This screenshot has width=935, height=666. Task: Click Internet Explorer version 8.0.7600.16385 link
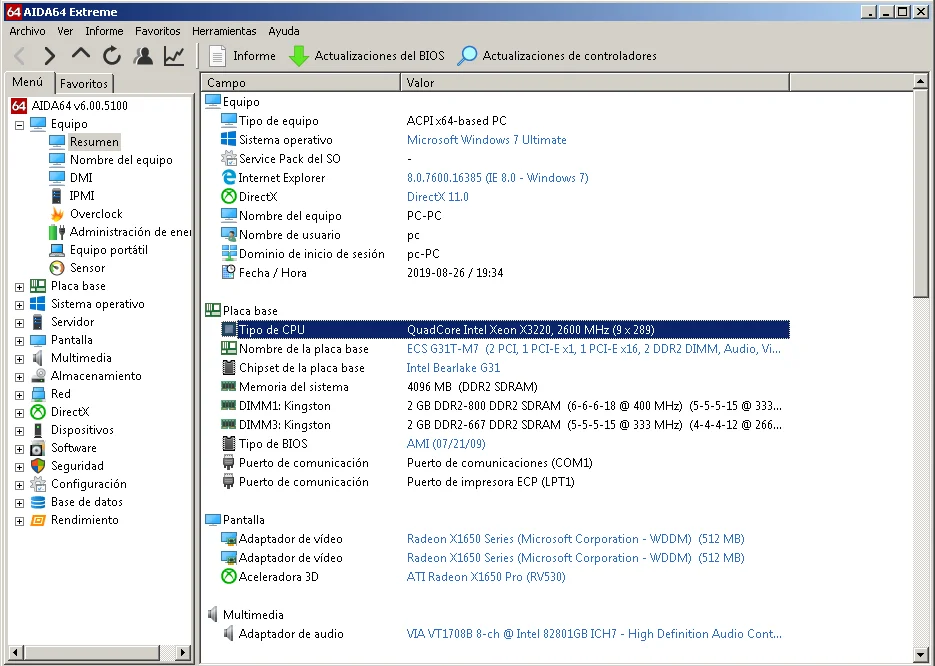[x=497, y=178]
